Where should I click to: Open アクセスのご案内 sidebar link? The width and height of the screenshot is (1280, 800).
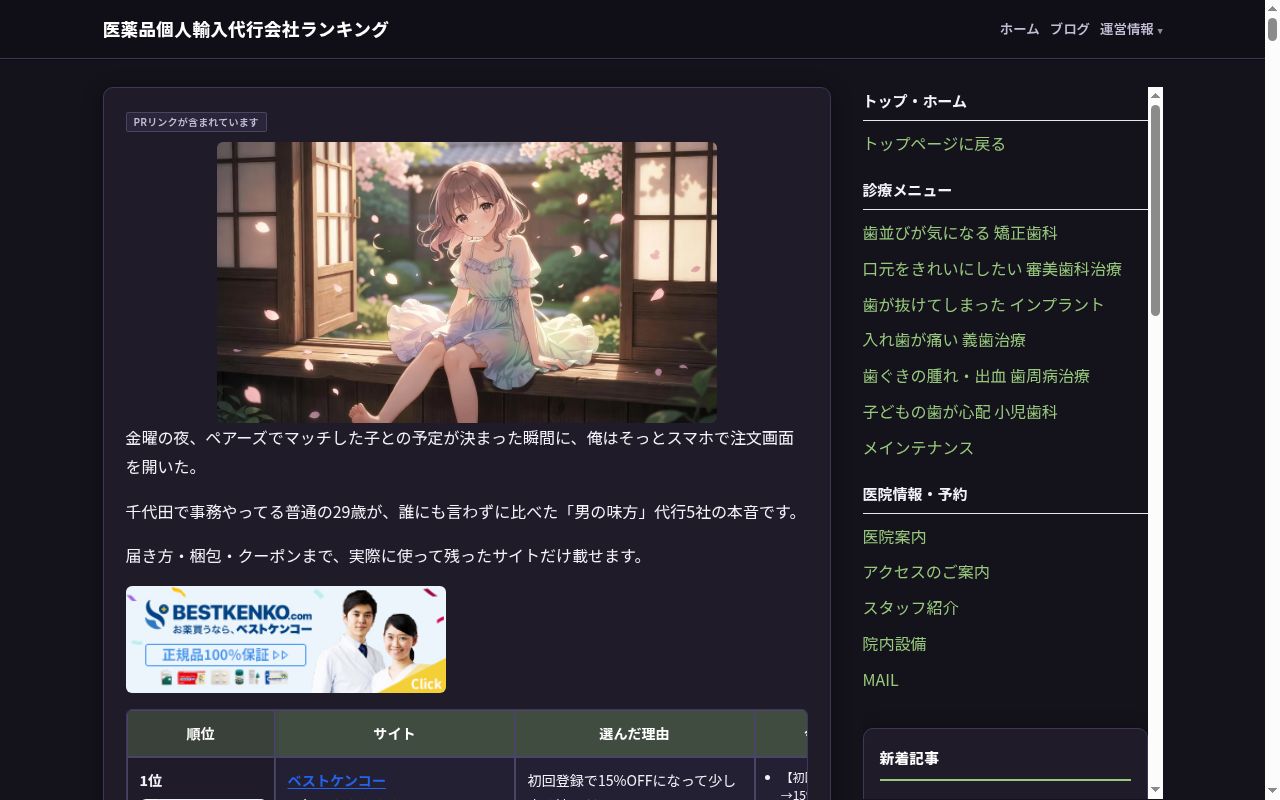(926, 572)
